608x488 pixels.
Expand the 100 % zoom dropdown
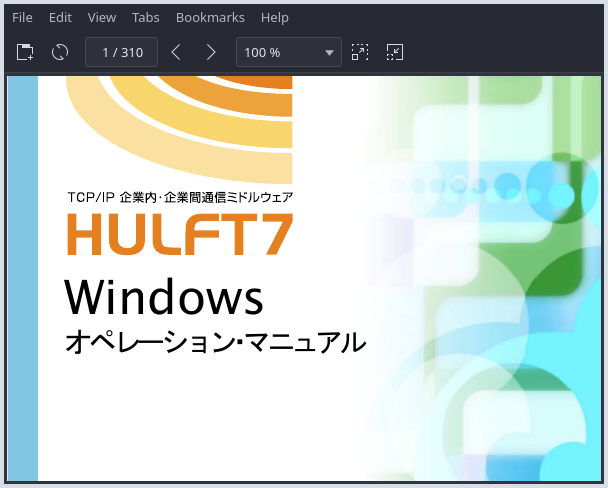coord(289,52)
